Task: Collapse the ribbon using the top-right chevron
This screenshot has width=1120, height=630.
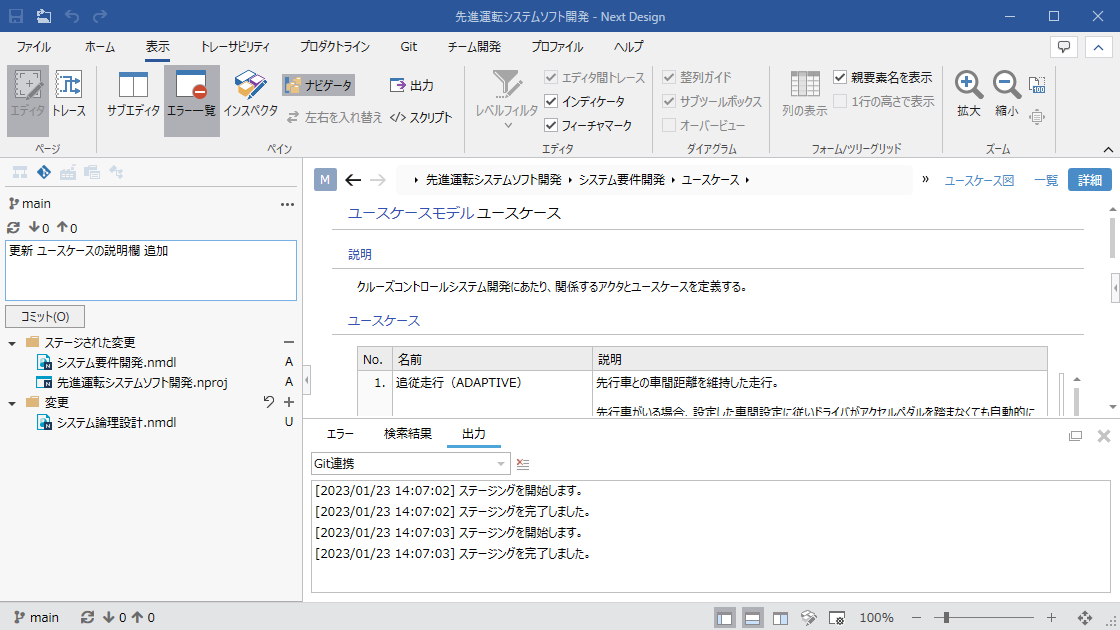Action: click(1099, 47)
